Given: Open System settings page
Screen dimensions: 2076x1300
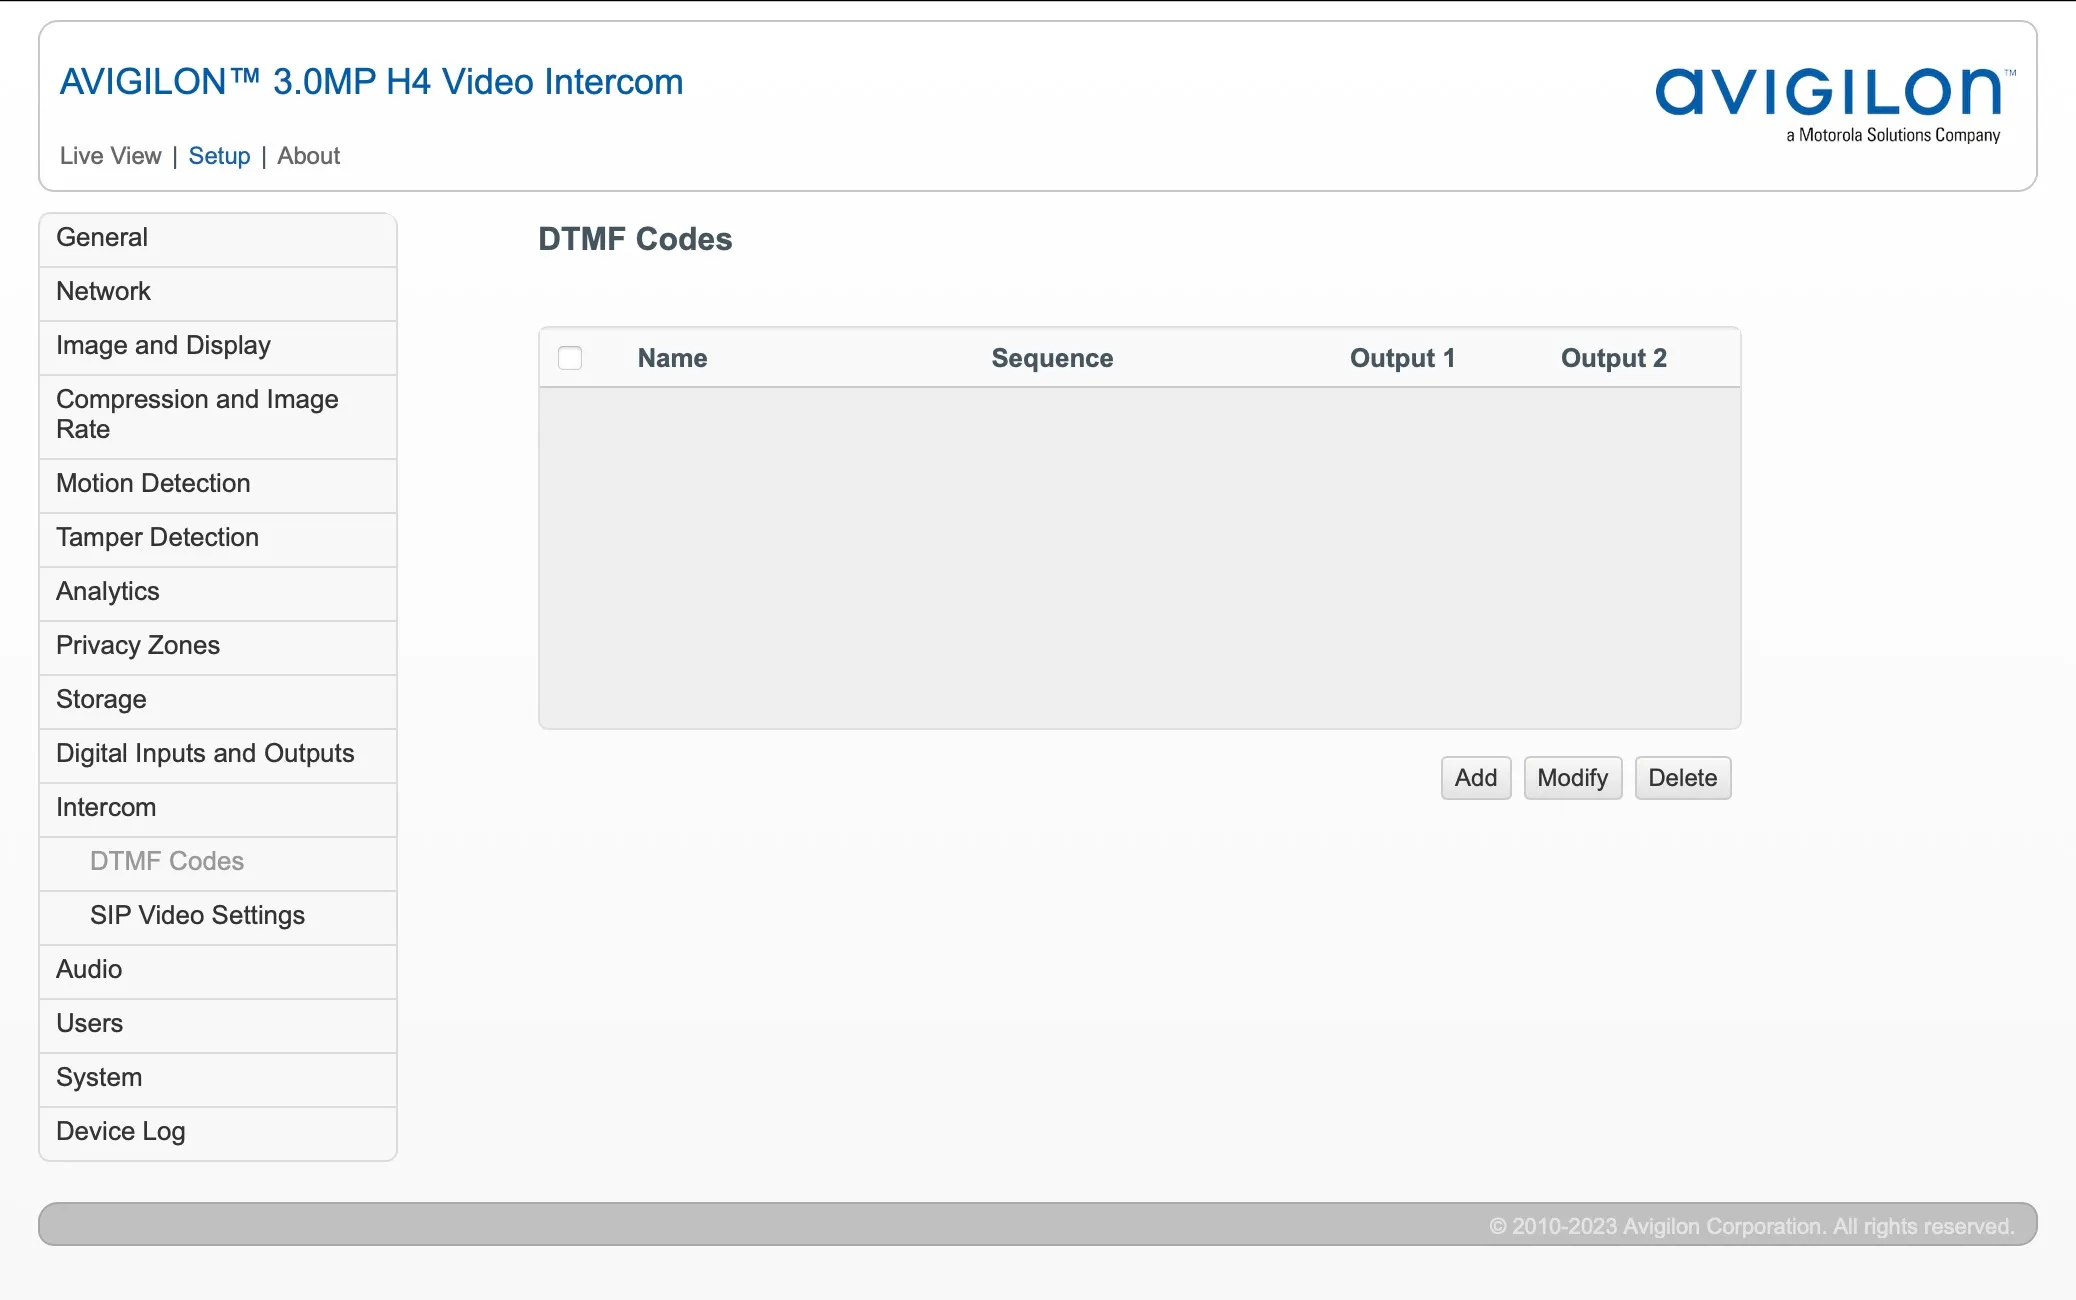Looking at the screenshot, I should [x=218, y=1078].
